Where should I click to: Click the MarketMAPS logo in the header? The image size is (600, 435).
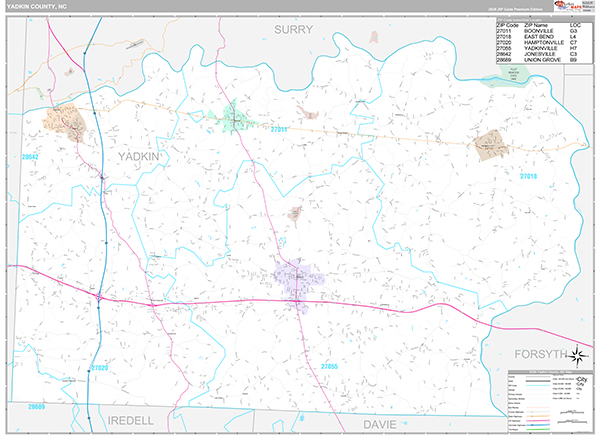point(568,6)
